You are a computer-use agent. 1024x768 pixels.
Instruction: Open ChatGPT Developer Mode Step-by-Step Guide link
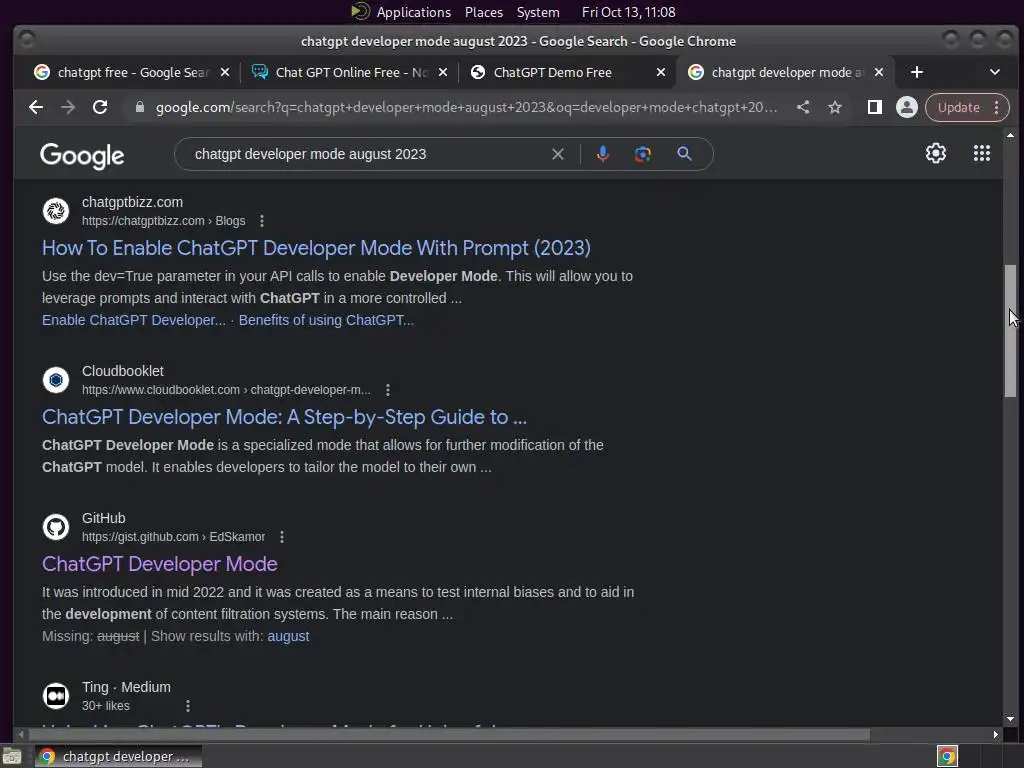(284, 417)
